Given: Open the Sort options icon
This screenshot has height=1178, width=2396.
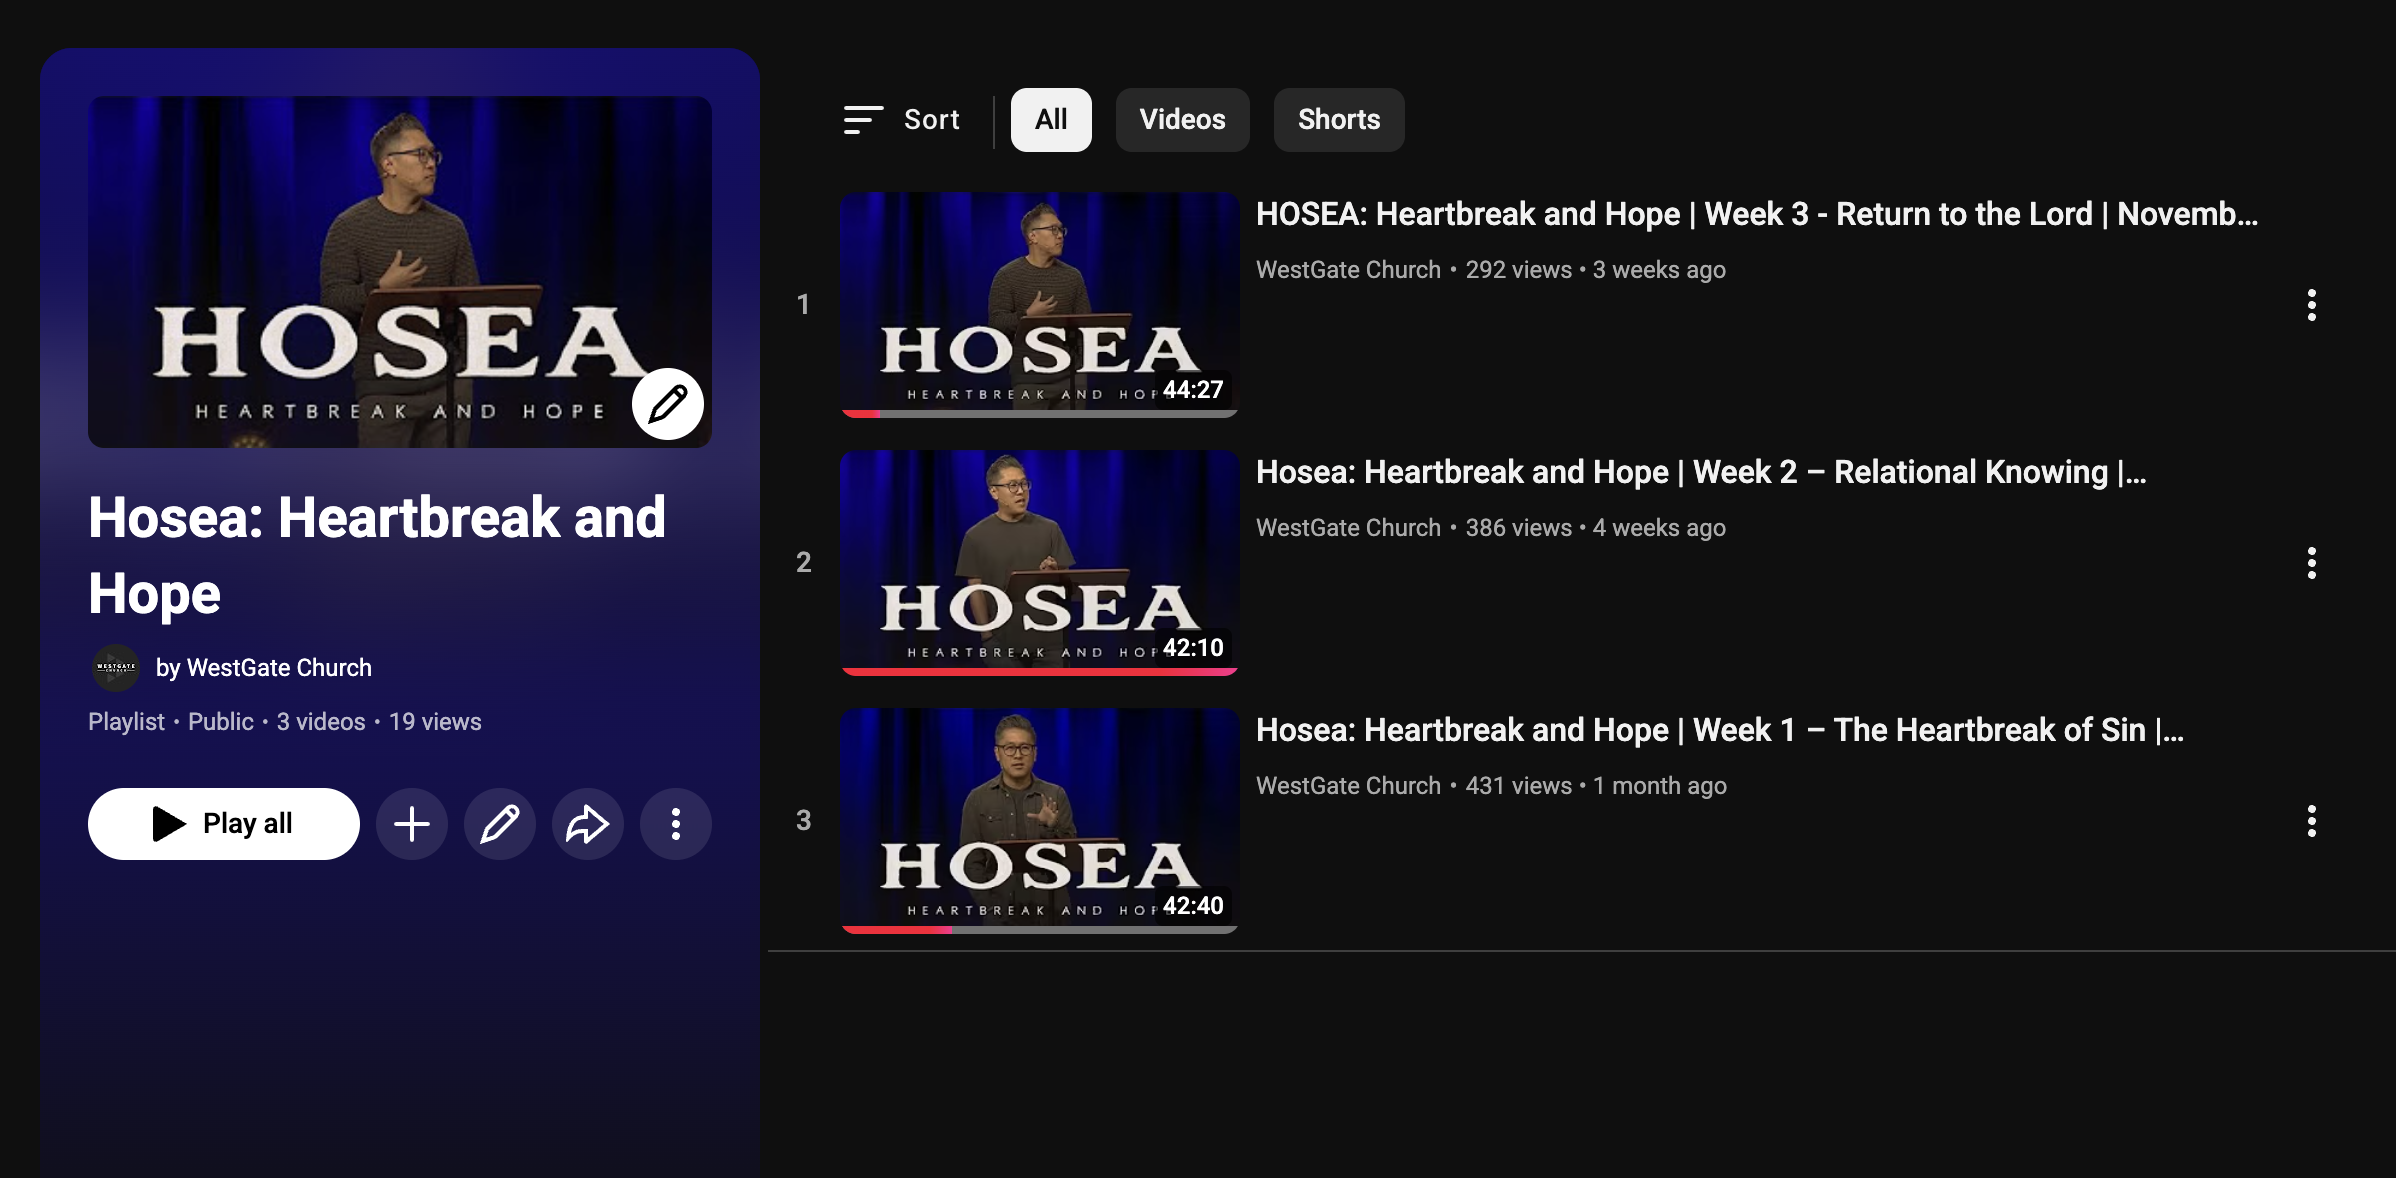Looking at the screenshot, I should [x=863, y=120].
